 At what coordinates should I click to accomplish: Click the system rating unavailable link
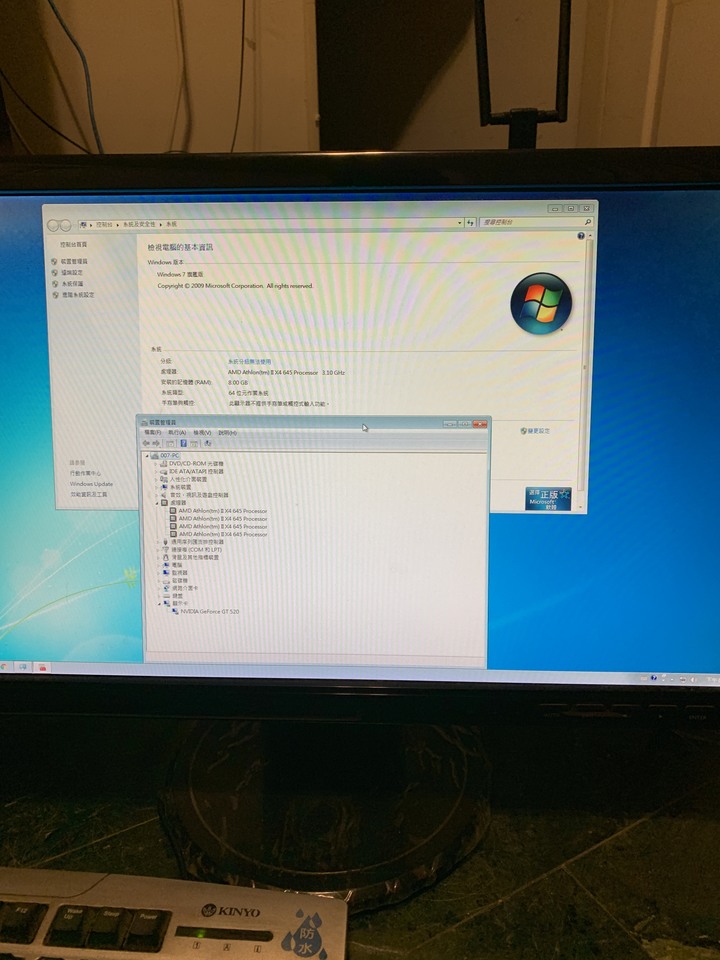[x=249, y=362]
